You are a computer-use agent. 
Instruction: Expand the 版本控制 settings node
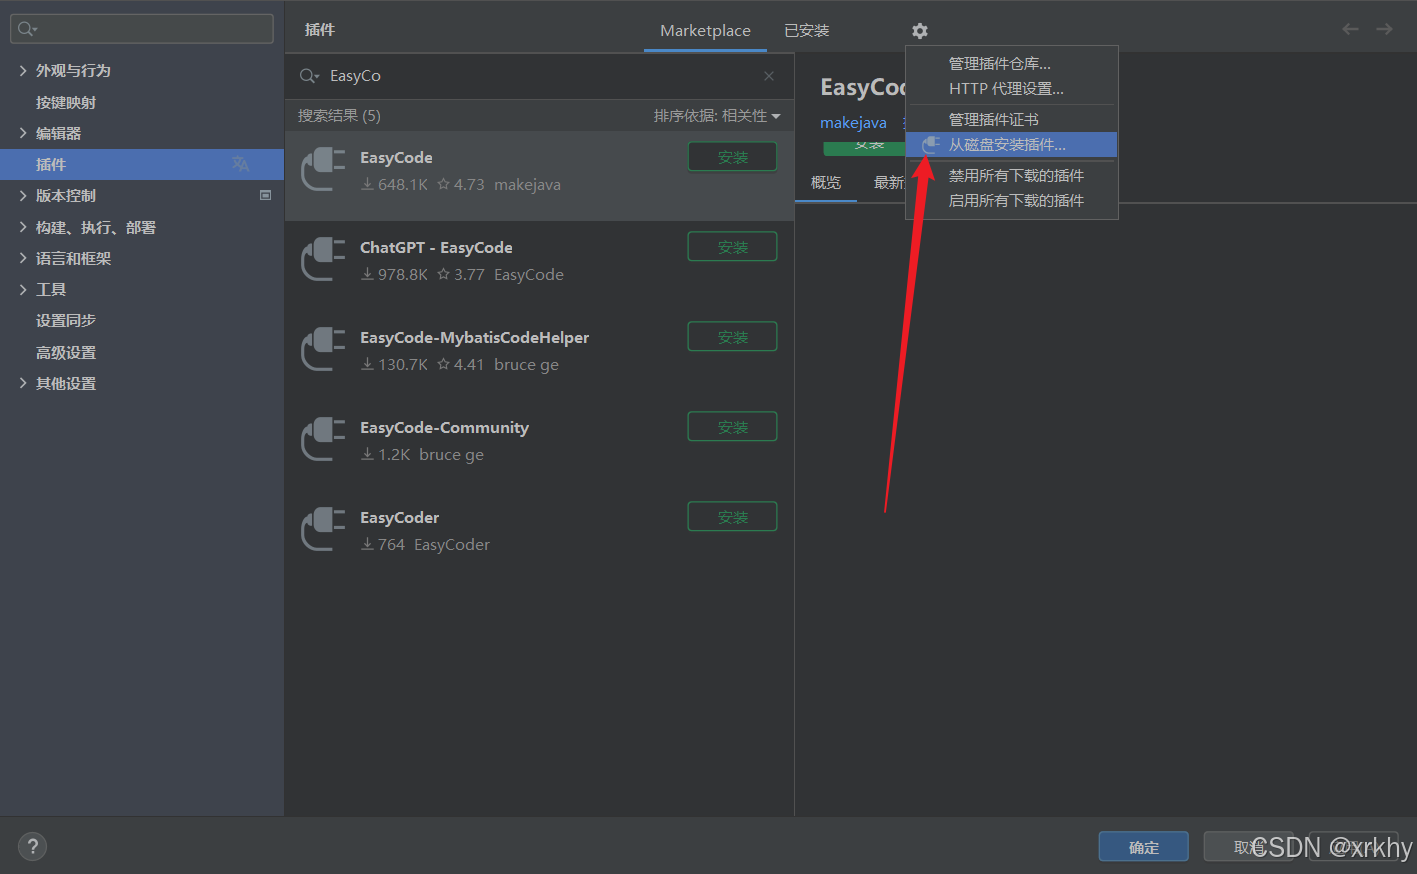tap(23, 195)
